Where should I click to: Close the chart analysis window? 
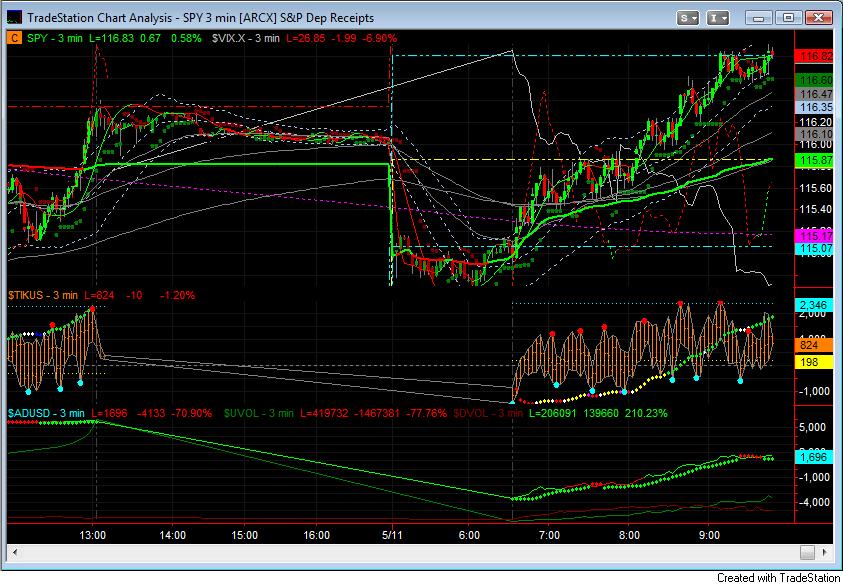818,18
